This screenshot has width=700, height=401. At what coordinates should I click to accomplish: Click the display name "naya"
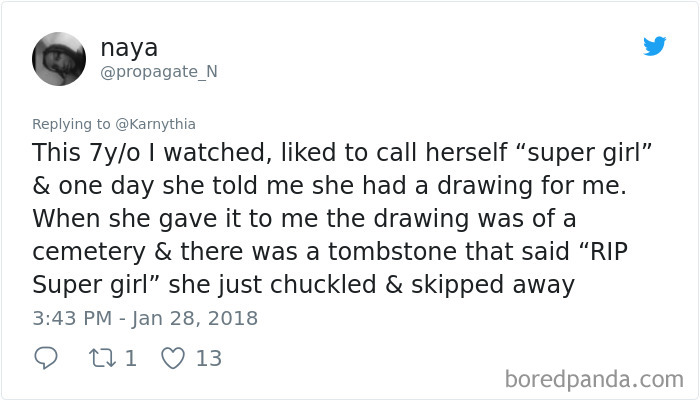(128, 46)
